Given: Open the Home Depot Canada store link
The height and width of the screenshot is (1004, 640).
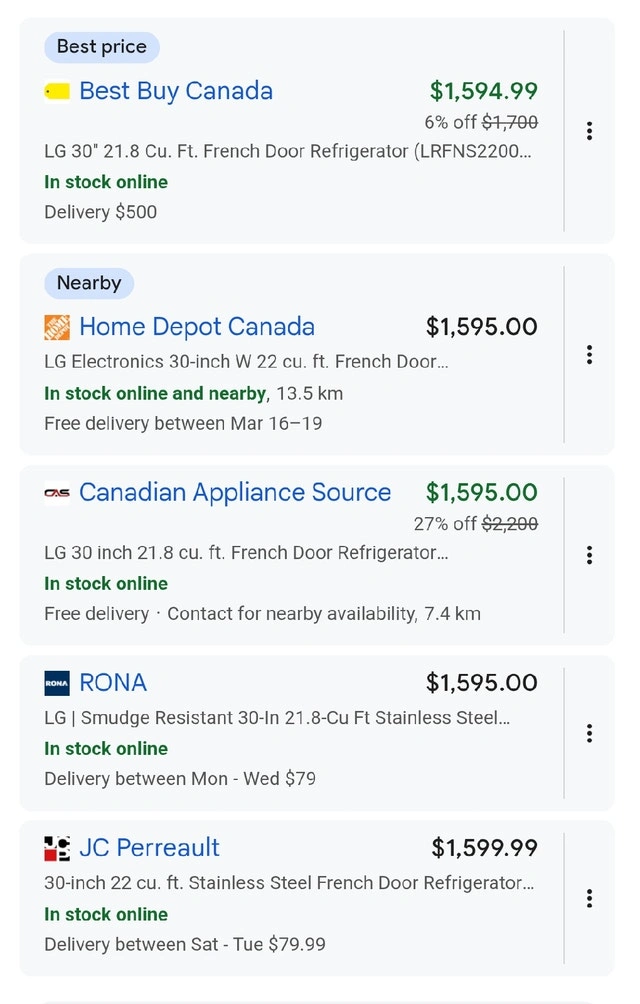Looking at the screenshot, I should [x=197, y=327].
